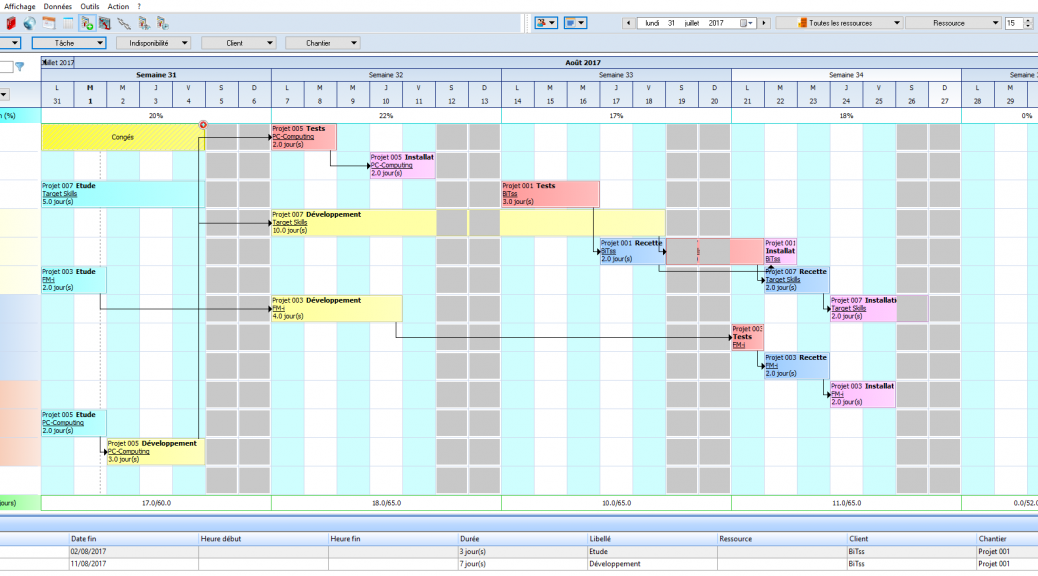1038x576 pixels.
Task: Open the Action menu
Action: [118, 6]
